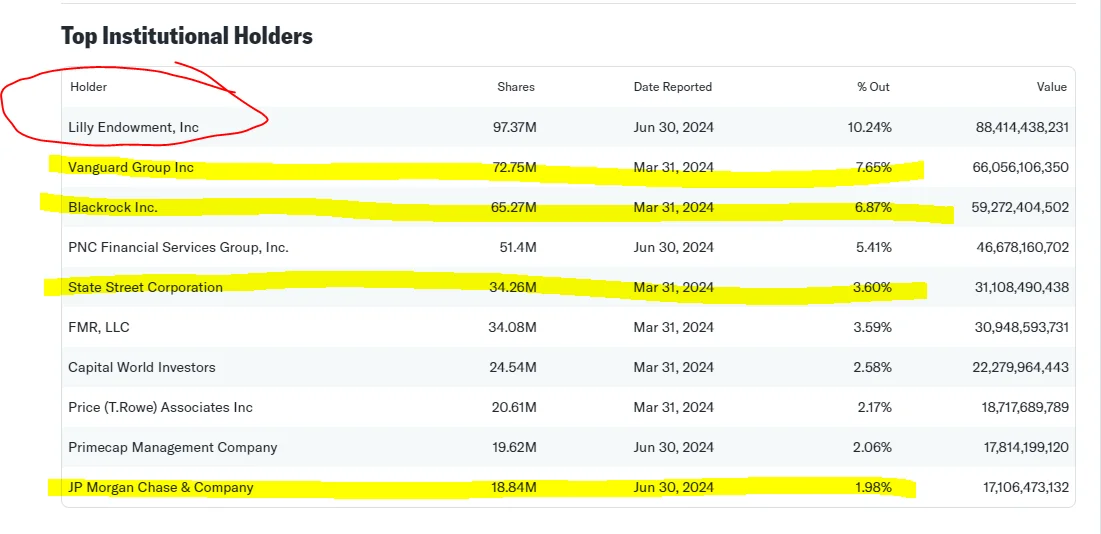Click the 18.84M shares value
This screenshot has height=534, width=1101.
coord(515,488)
